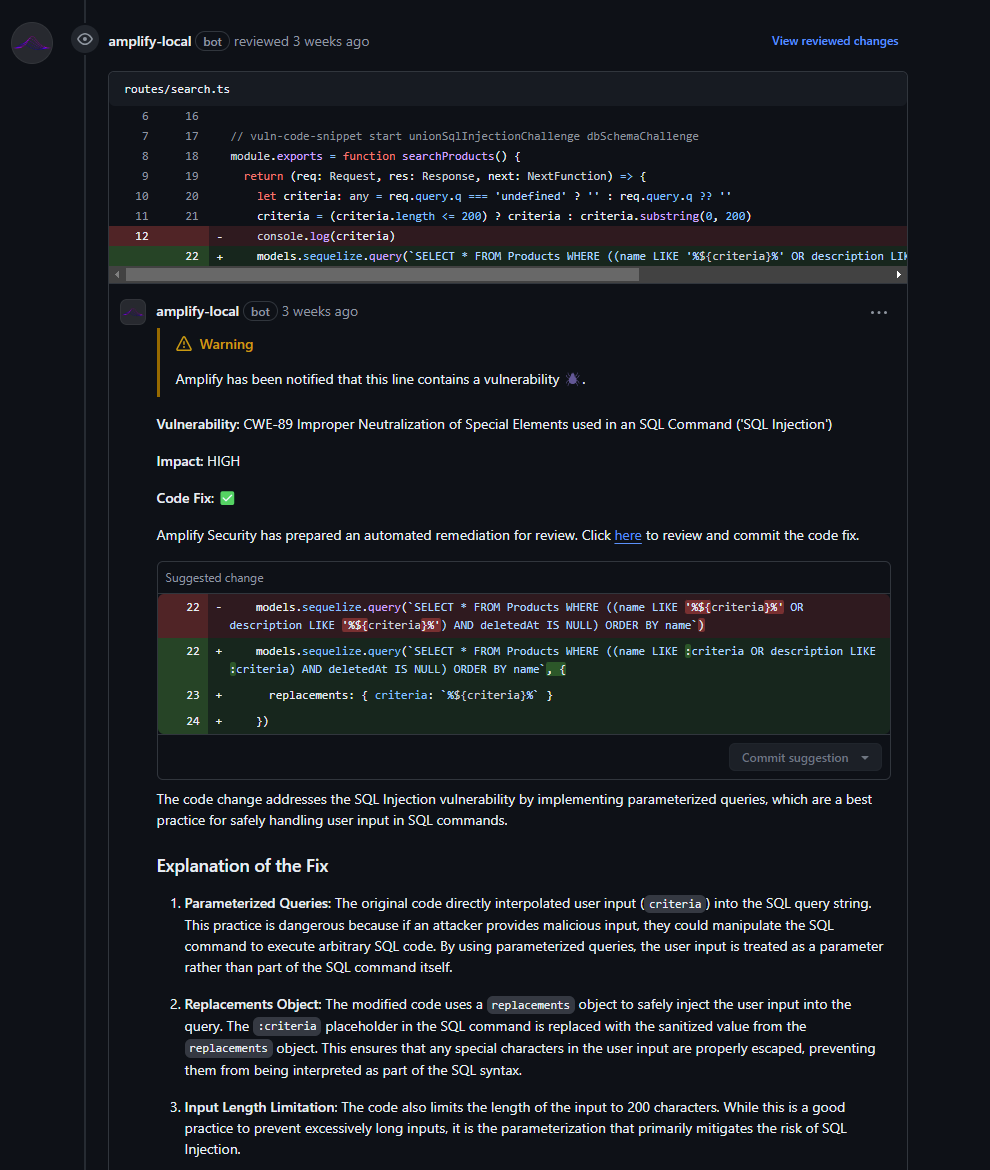Click the here link to review the code fix

(x=628, y=535)
